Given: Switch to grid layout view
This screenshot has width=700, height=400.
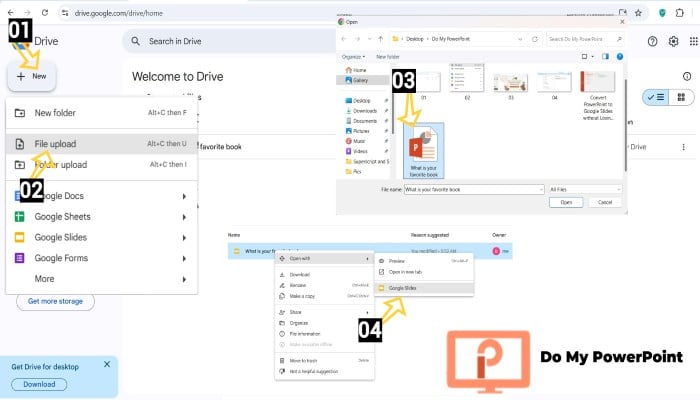Looking at the screenshot, I should coord(681,97).
